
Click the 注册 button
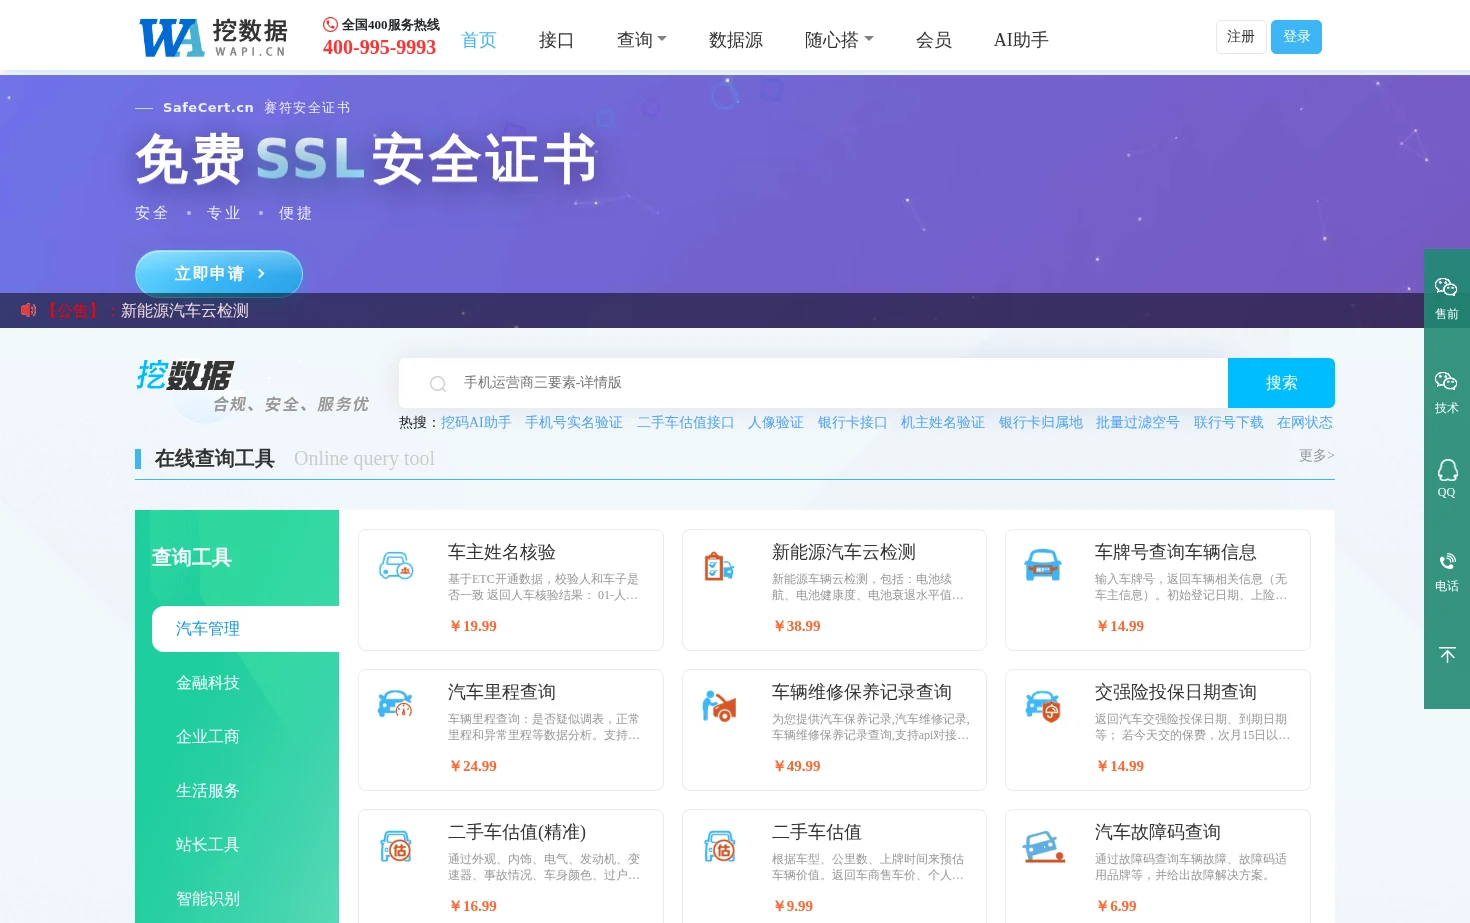pos(1241,37)
